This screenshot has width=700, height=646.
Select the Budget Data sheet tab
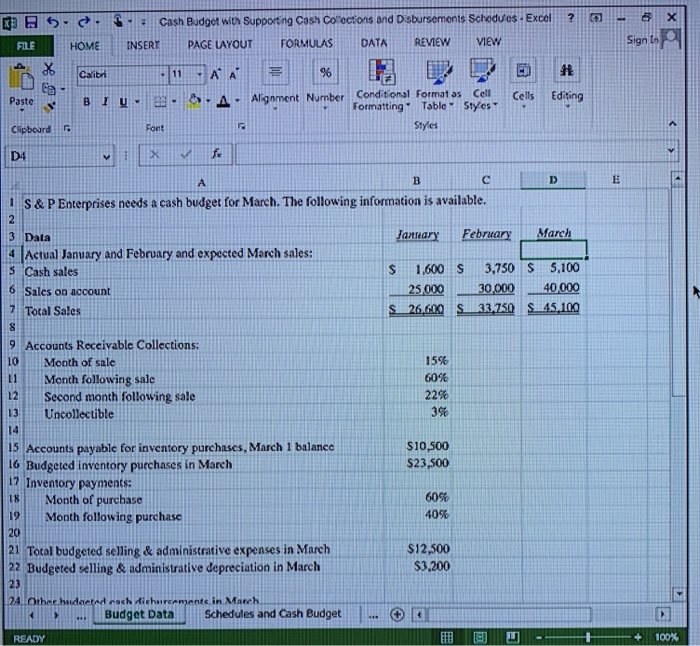tap(139, 615)
